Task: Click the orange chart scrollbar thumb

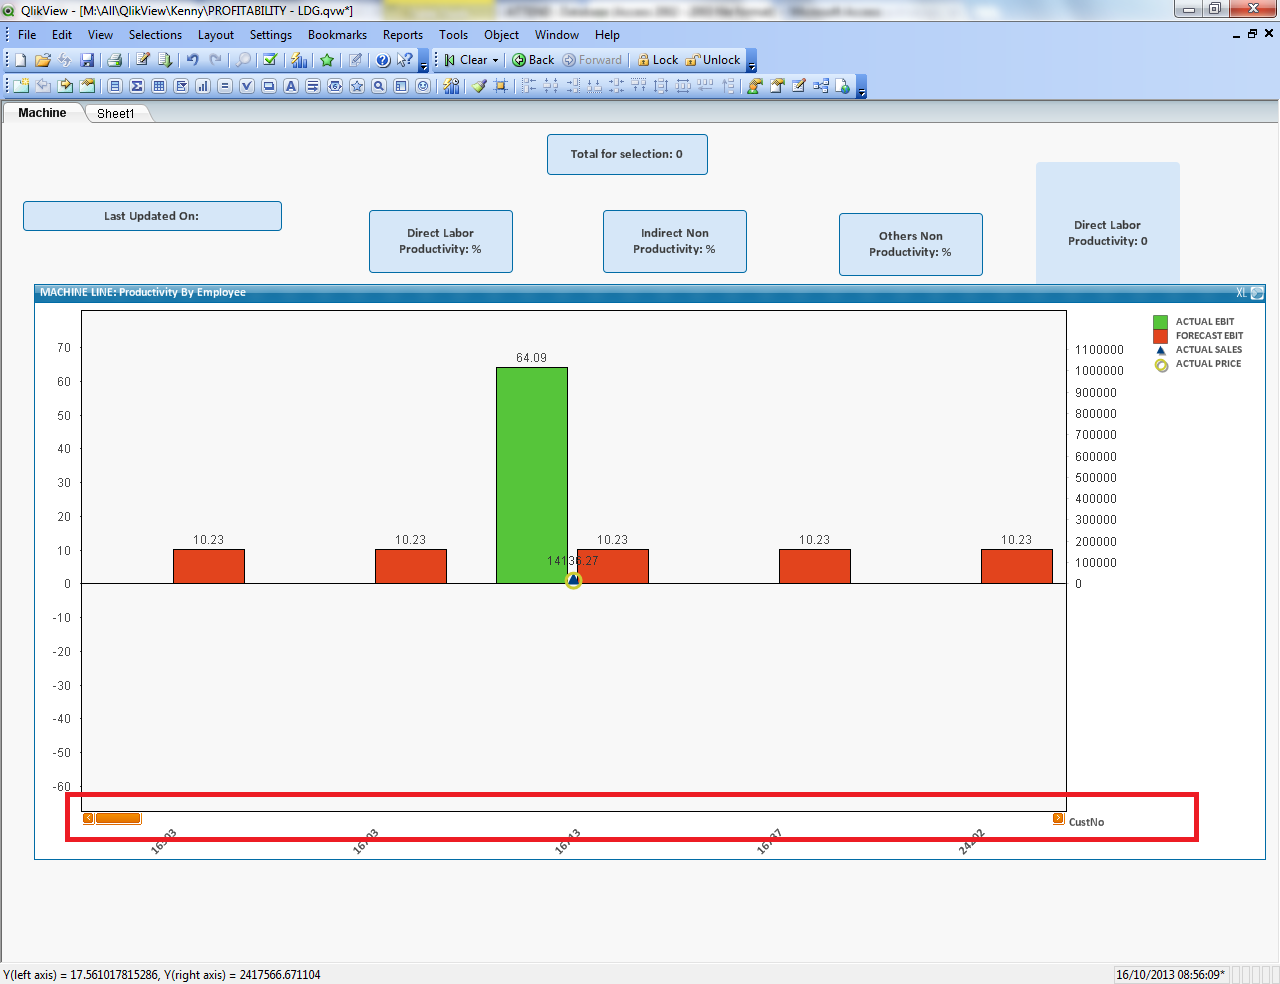Action: tap(118, 819)
